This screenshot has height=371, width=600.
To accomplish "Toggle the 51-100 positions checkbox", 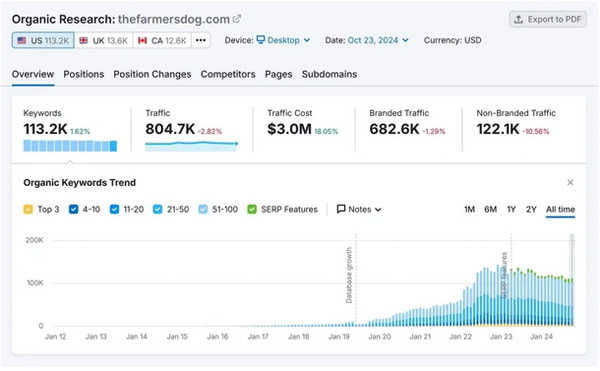I will click(x=203, y=209).
